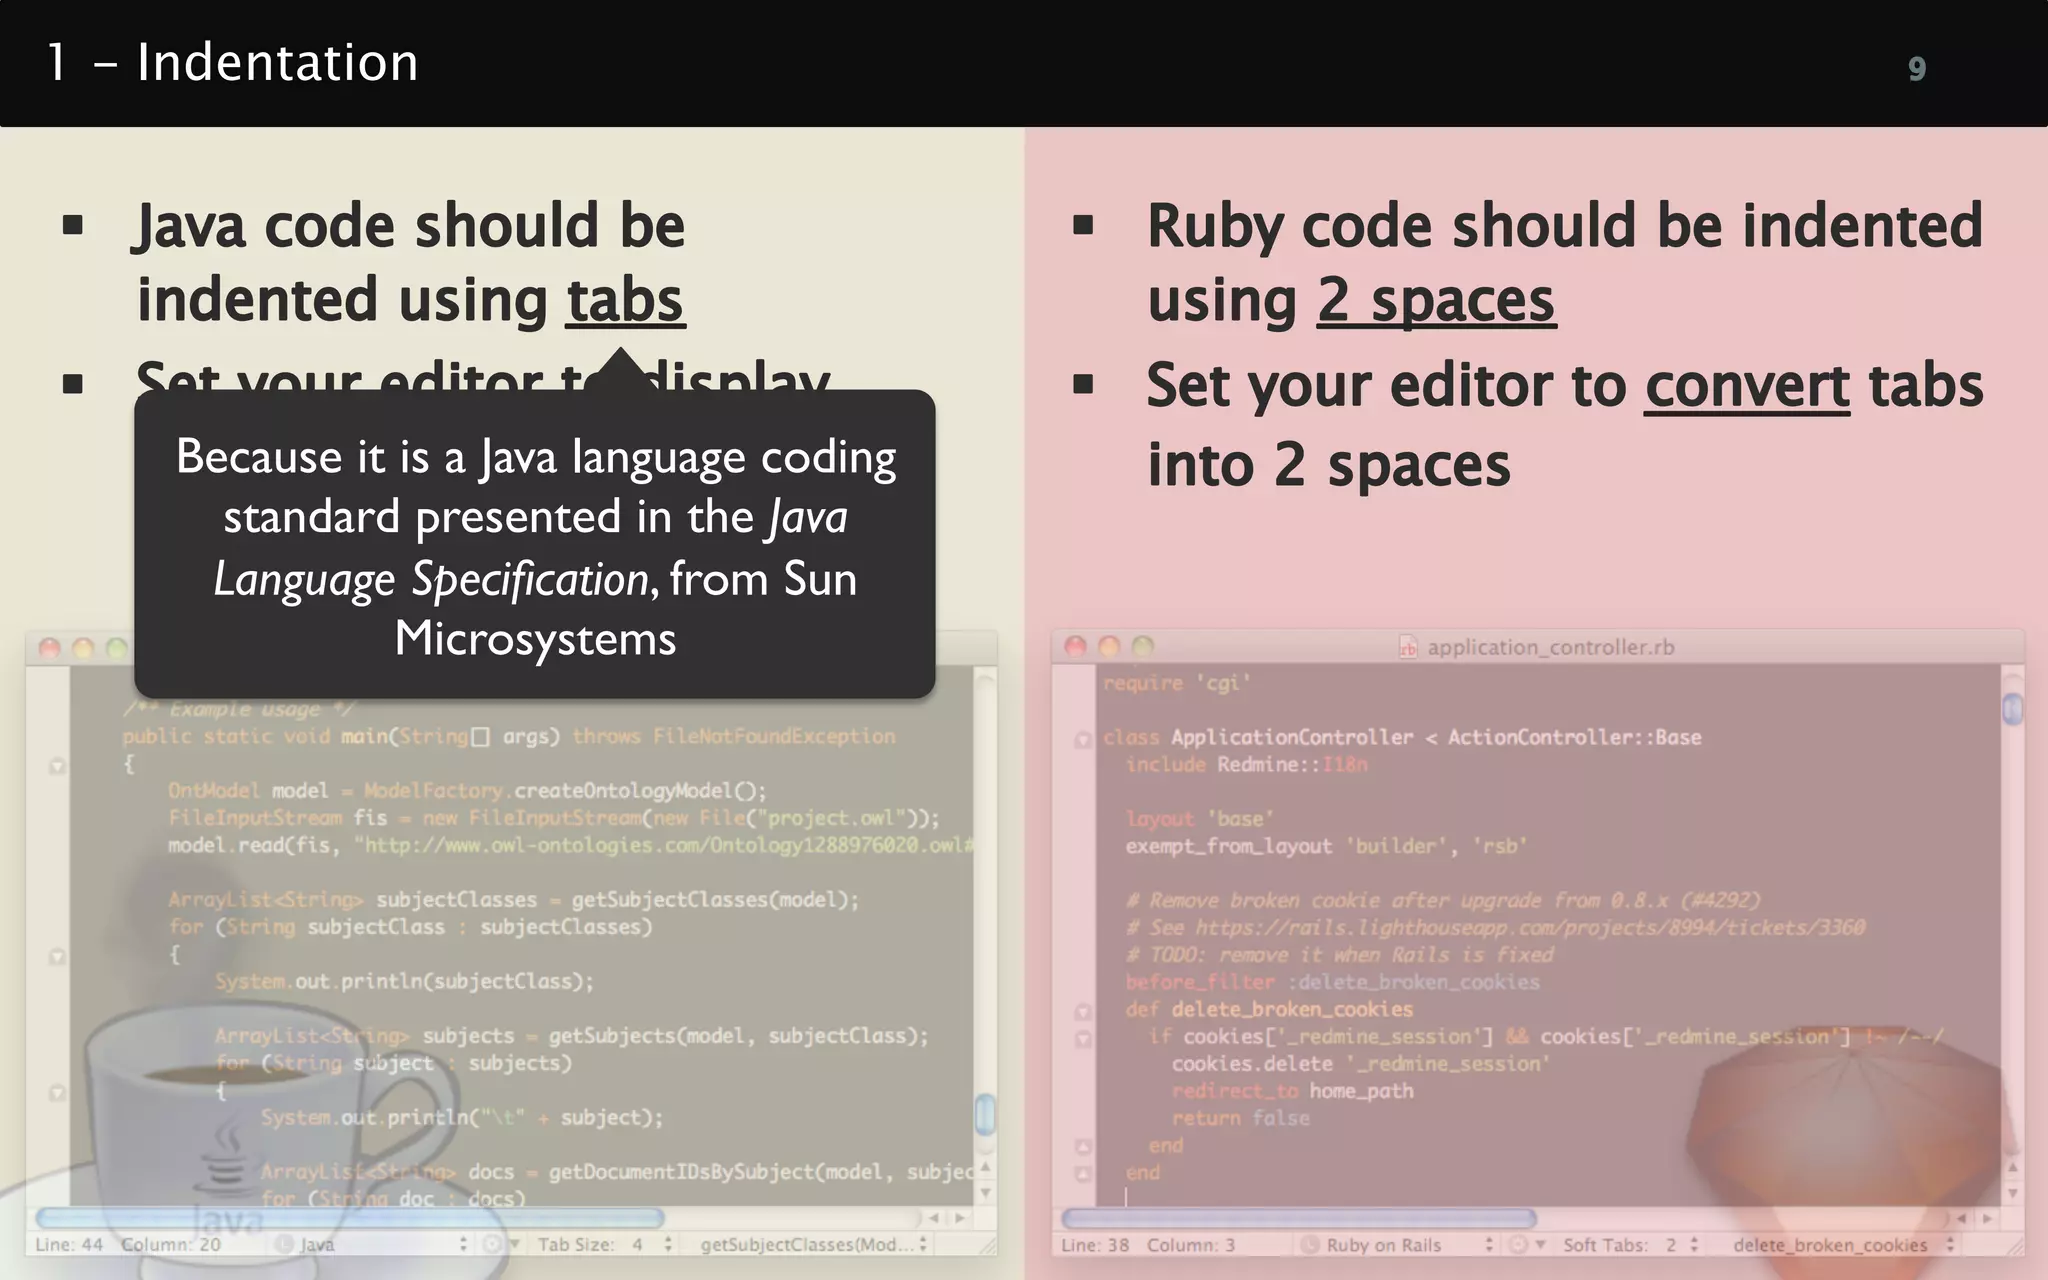2048x1280 pixels.
Task: Click scroll down arrow in Ruby window
Action: [x=2012, y=1193]
